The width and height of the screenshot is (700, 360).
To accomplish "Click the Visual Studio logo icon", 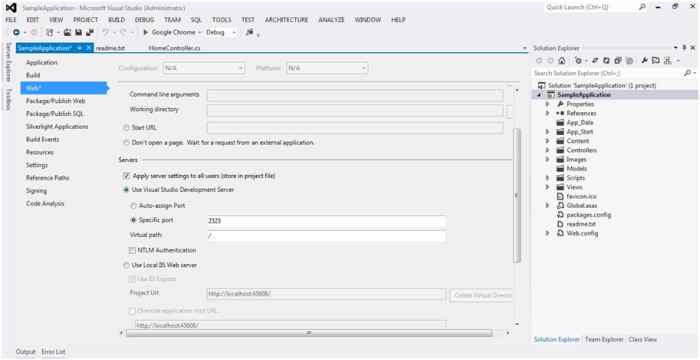I will [11, 8].
